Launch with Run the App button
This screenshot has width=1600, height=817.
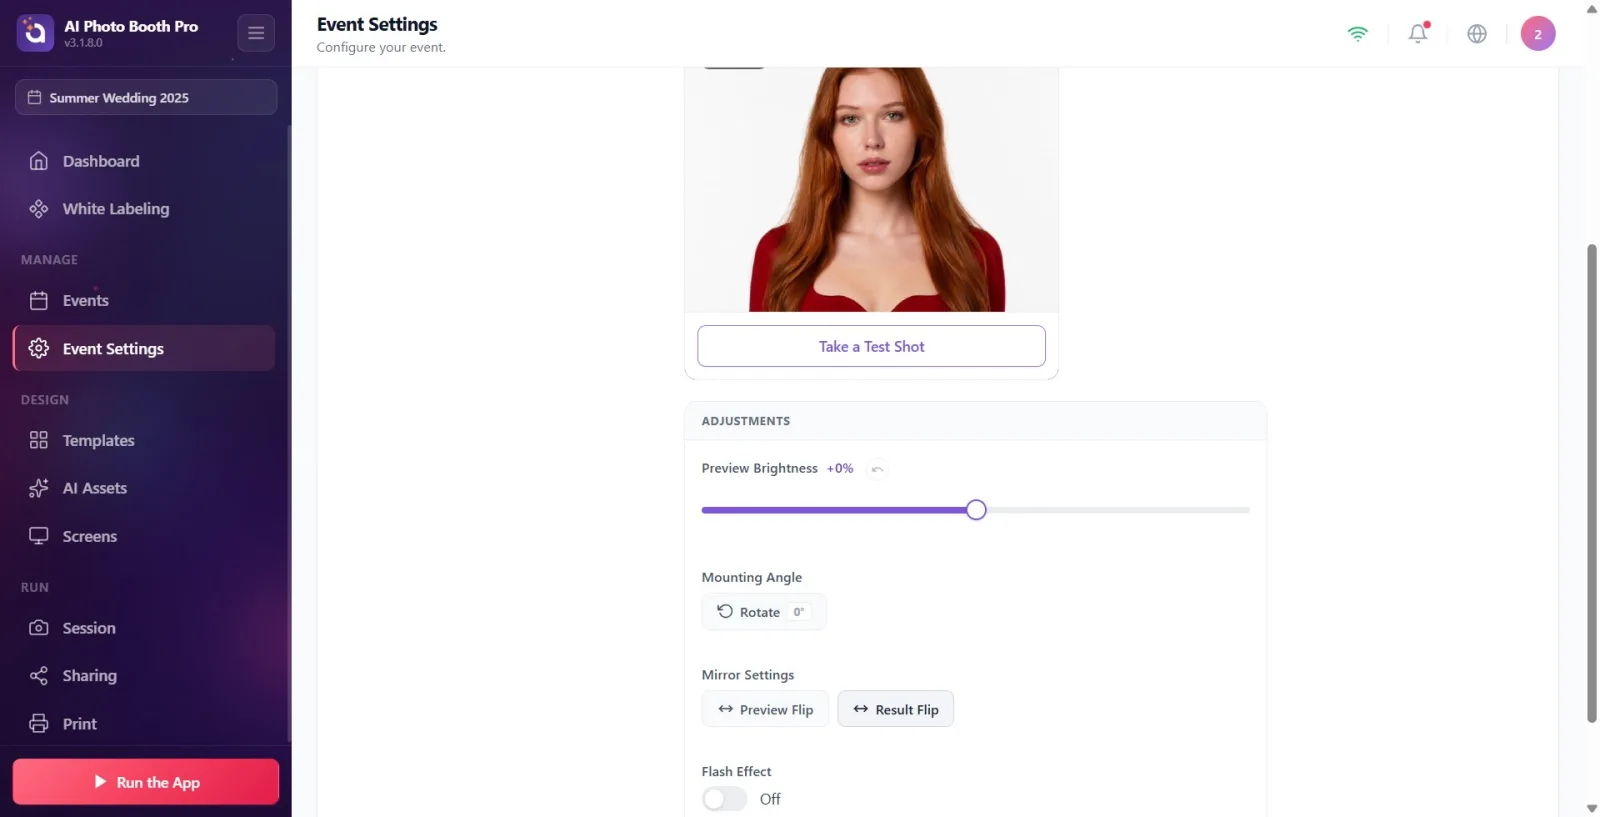coord(146,782)
